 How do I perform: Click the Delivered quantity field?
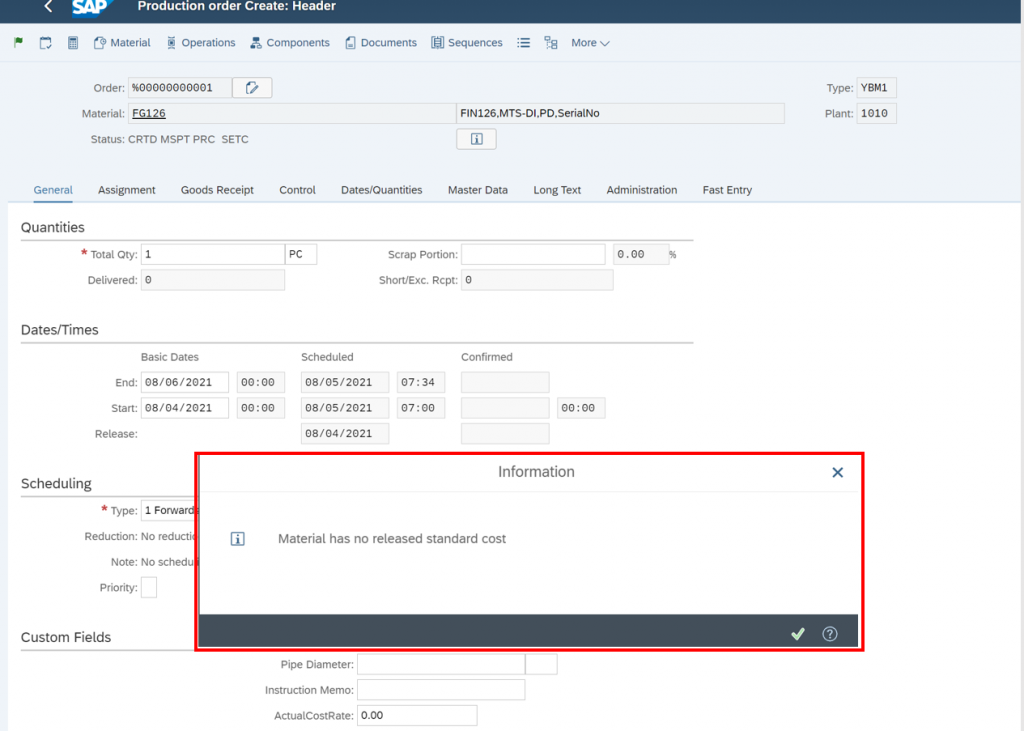[213, 280]
